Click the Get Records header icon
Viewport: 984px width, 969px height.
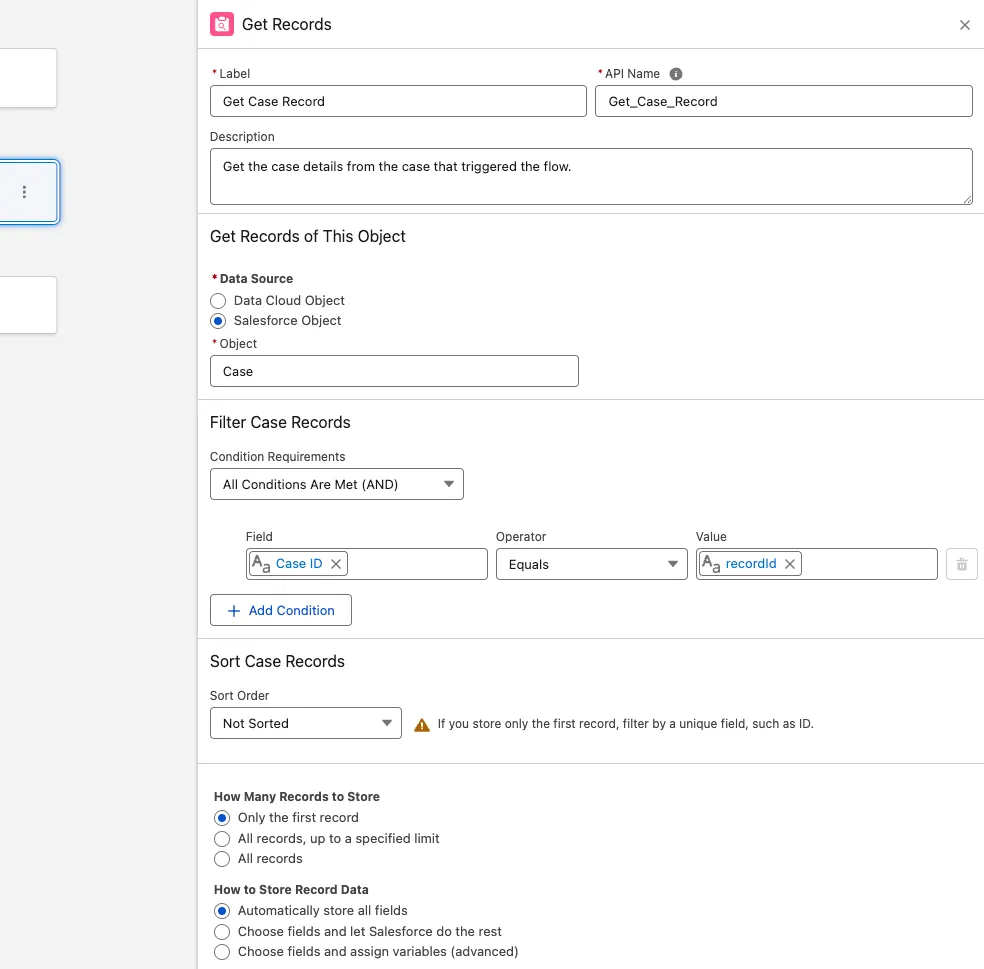(222, 25)
